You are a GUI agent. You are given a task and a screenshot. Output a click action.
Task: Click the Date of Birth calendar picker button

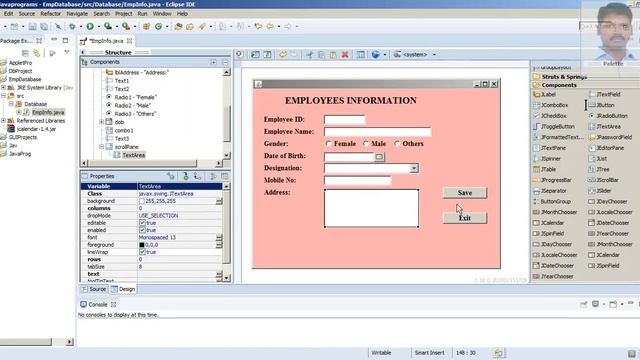tap(379, 157)
